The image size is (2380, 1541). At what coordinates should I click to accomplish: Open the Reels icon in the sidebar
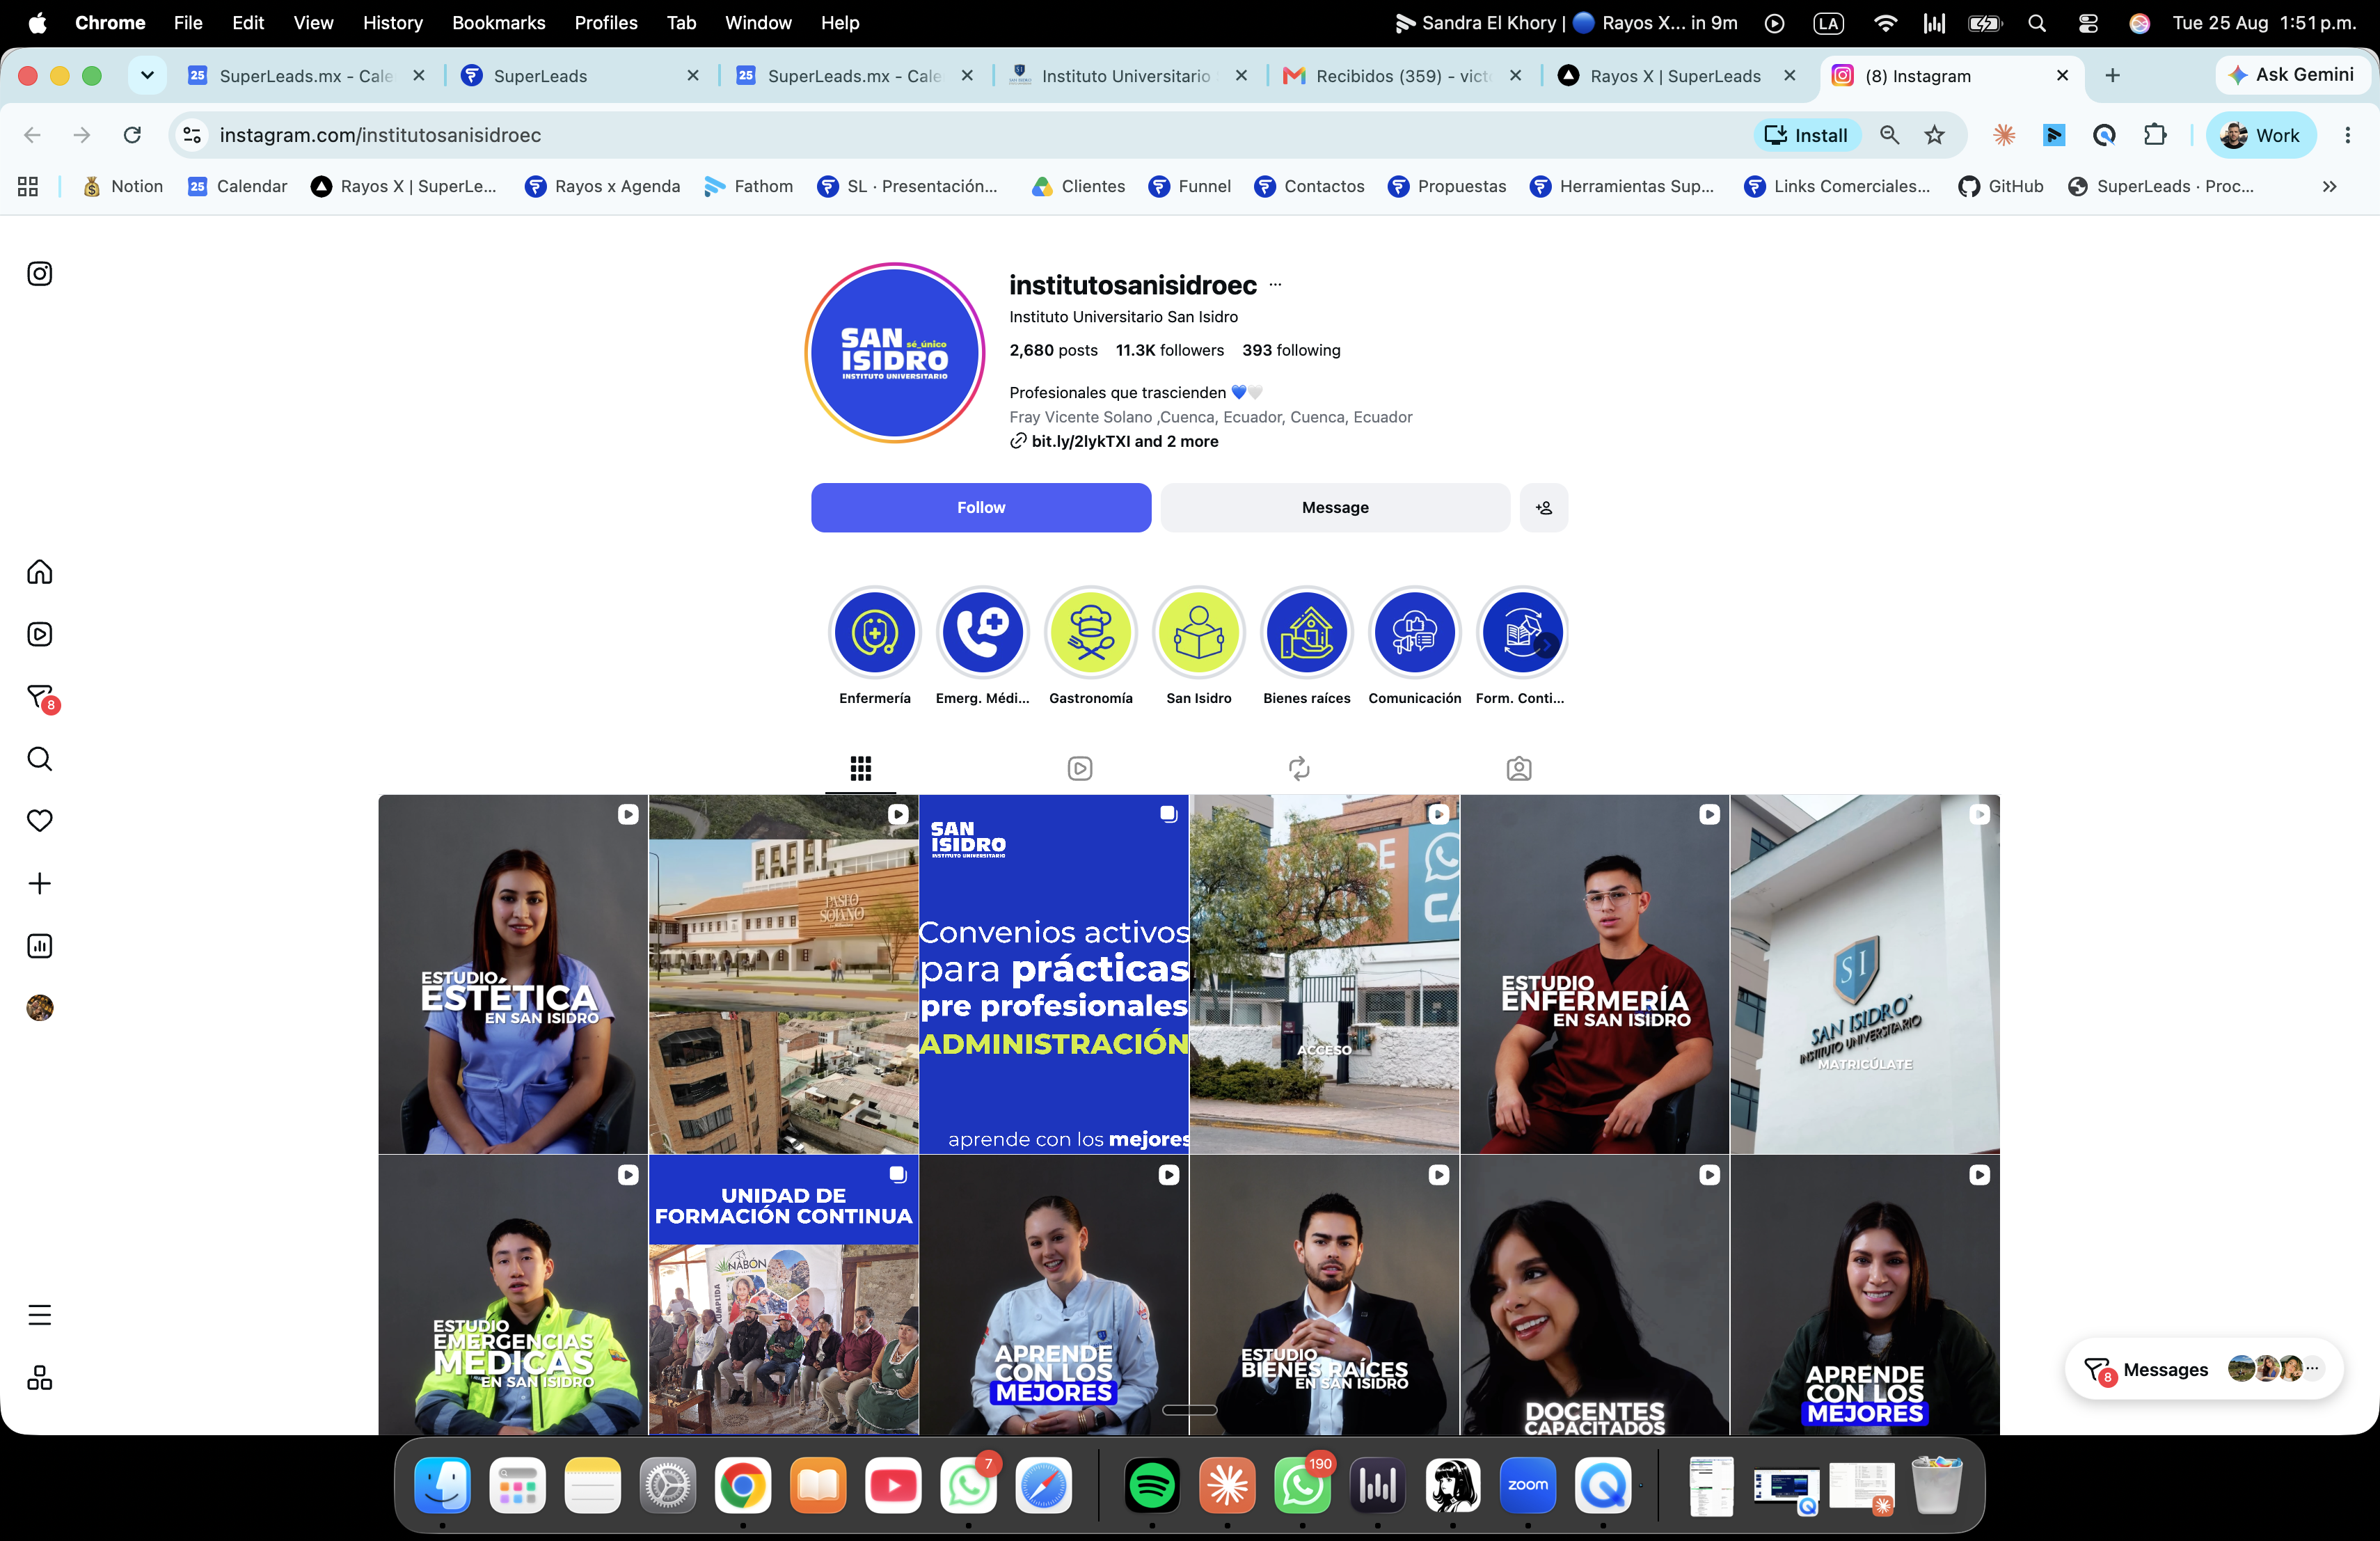click(40, 634)
